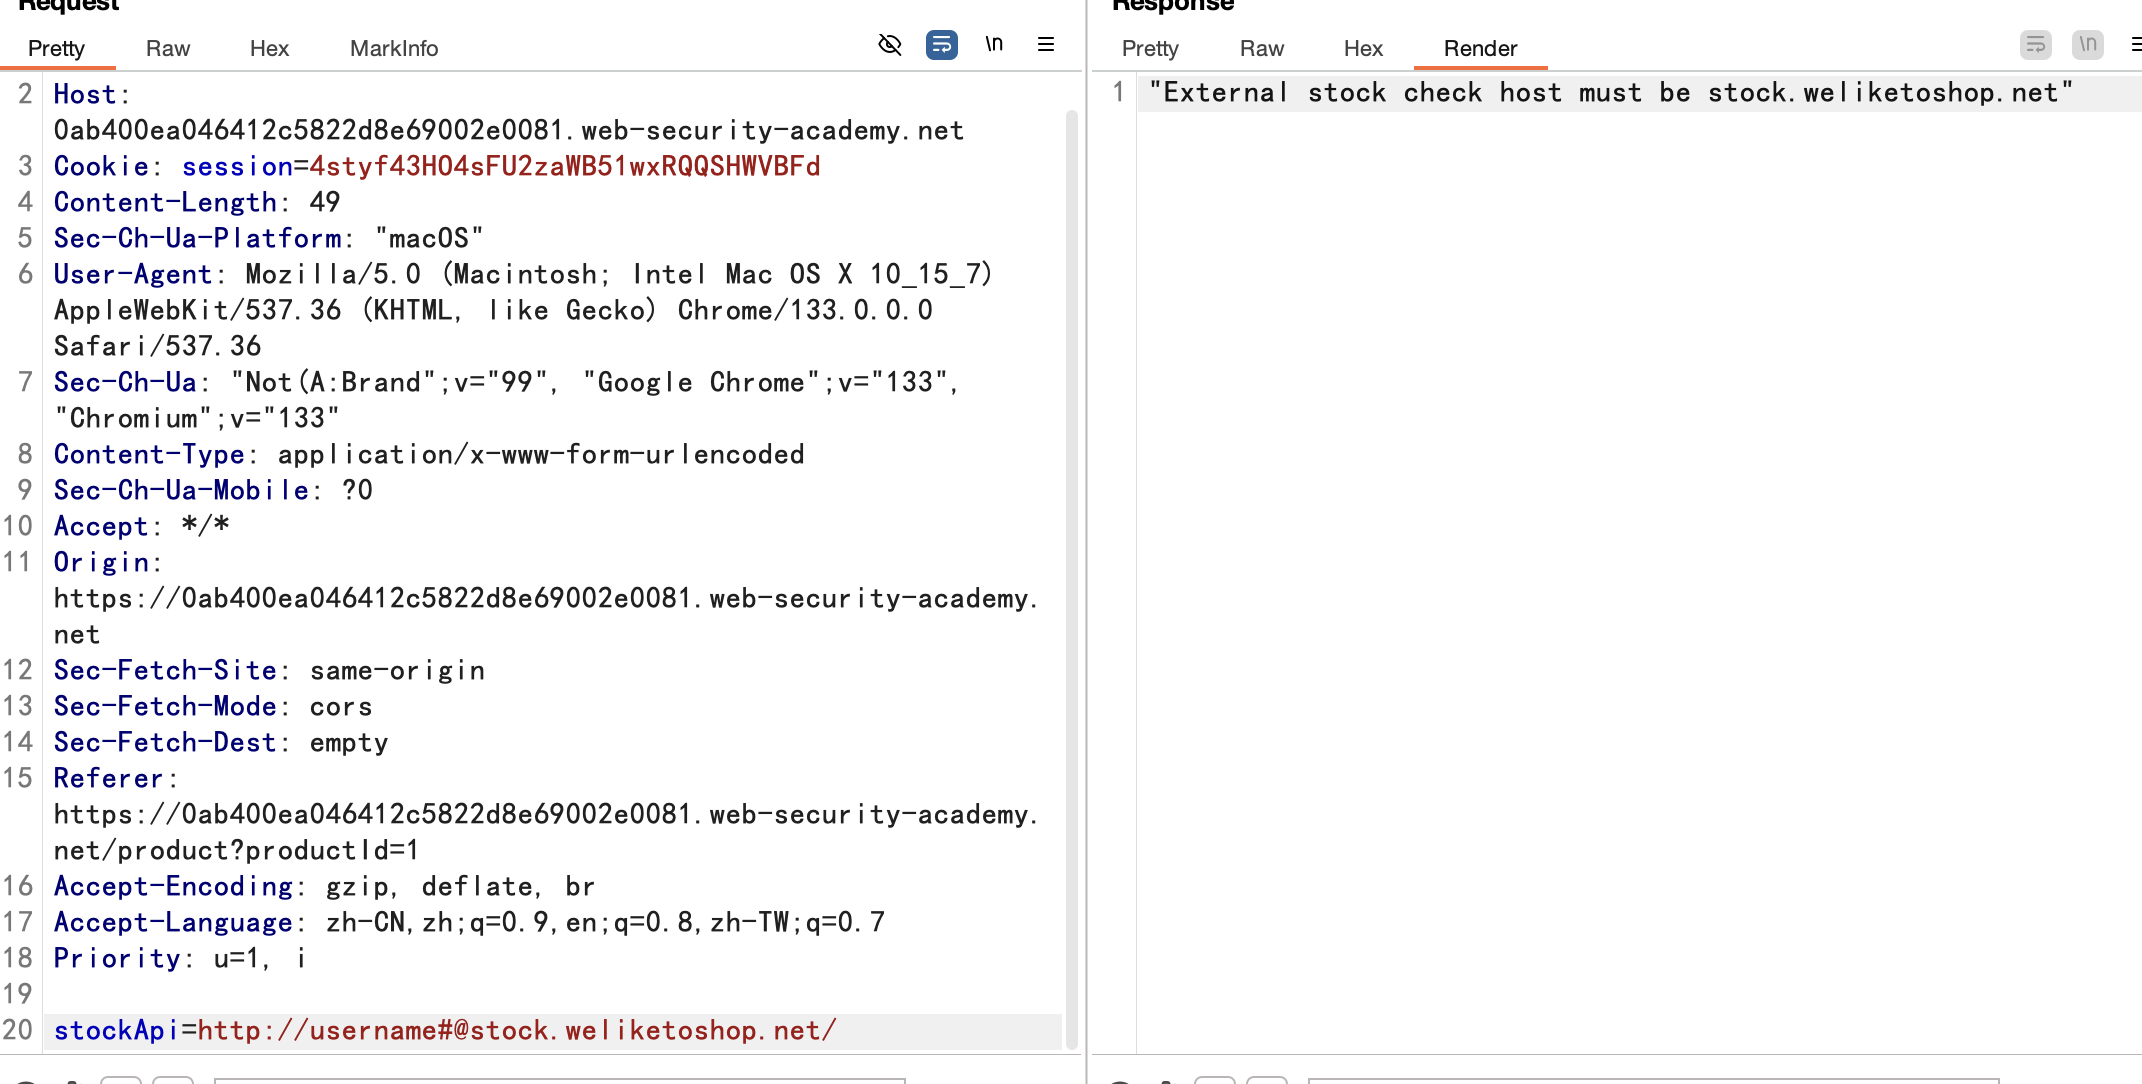The width and height of the screenshot is (2142, 1084).
Task: Switch to the Request Hex tab
Action: tap(269, 48)
